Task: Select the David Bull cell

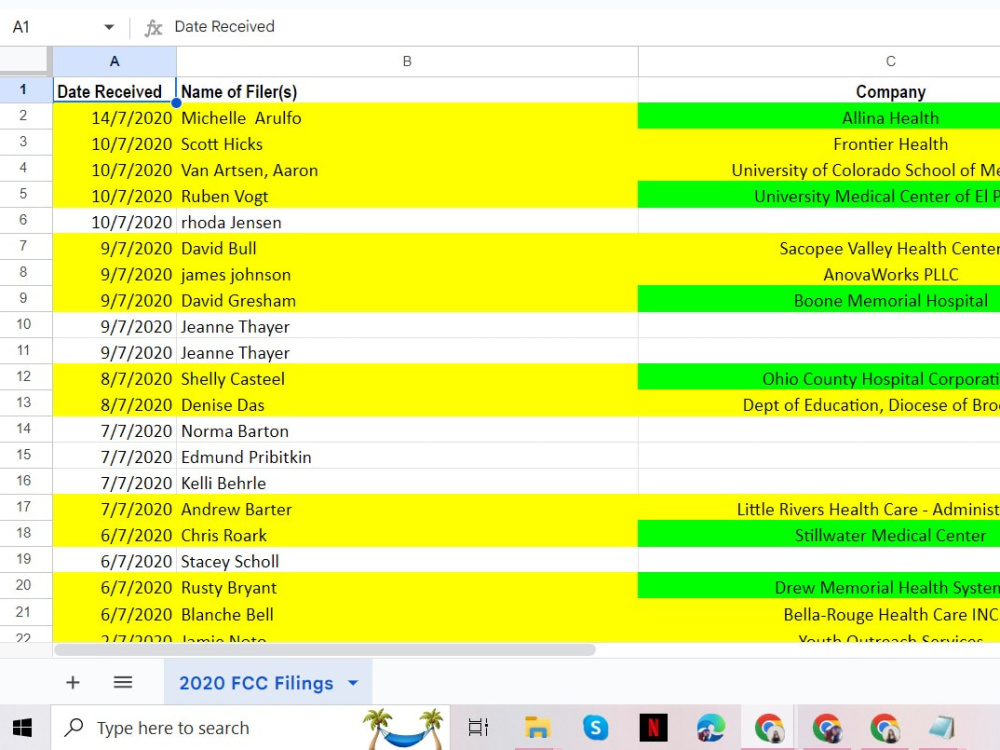Action: pos(407,248)
